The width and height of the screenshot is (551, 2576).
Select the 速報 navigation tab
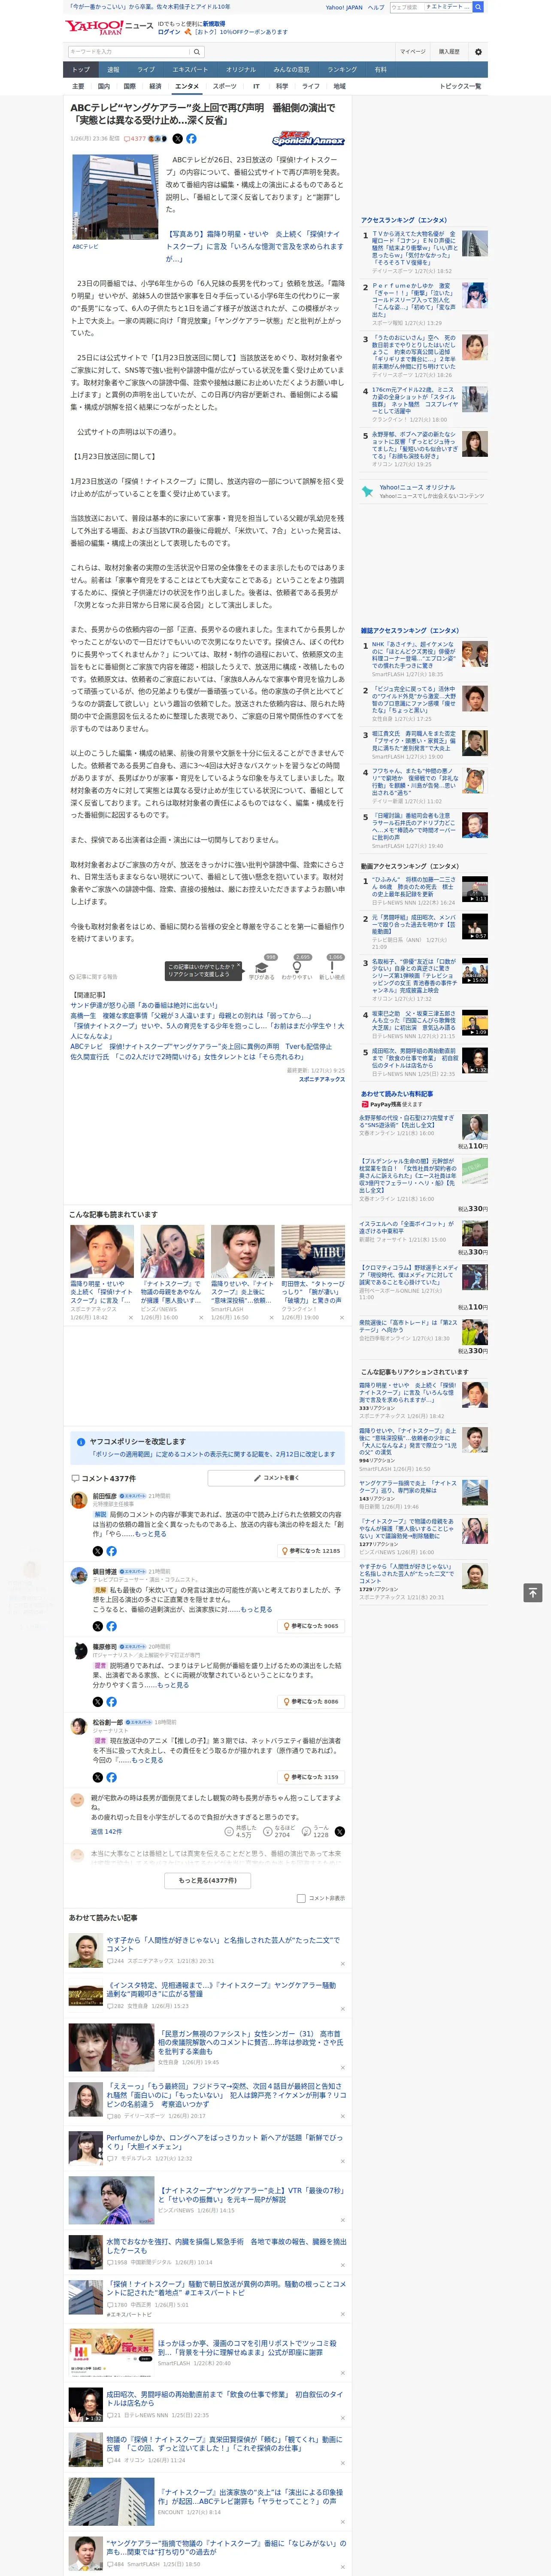coord(113,70)
